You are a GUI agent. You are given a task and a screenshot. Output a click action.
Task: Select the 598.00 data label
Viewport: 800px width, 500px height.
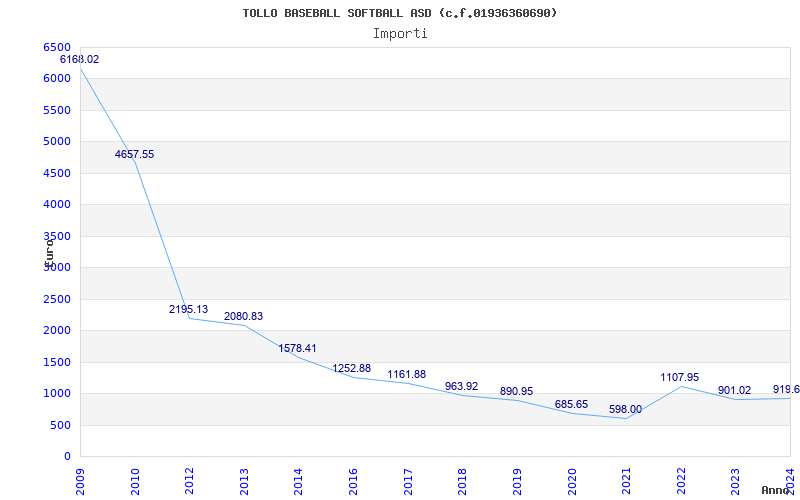pos(626,410)
